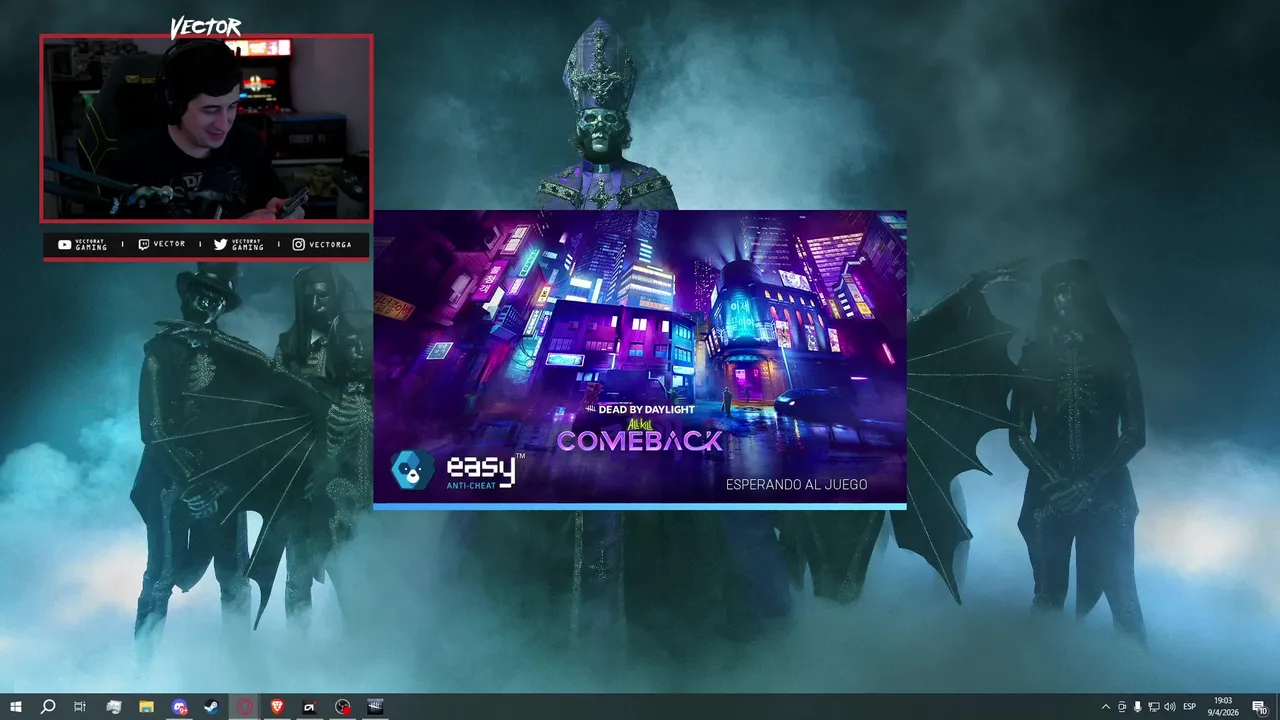Click the Twitch 'VECTOR' label
The height and width of the screenshot is (720, 1280).
[x=162, y=244]
